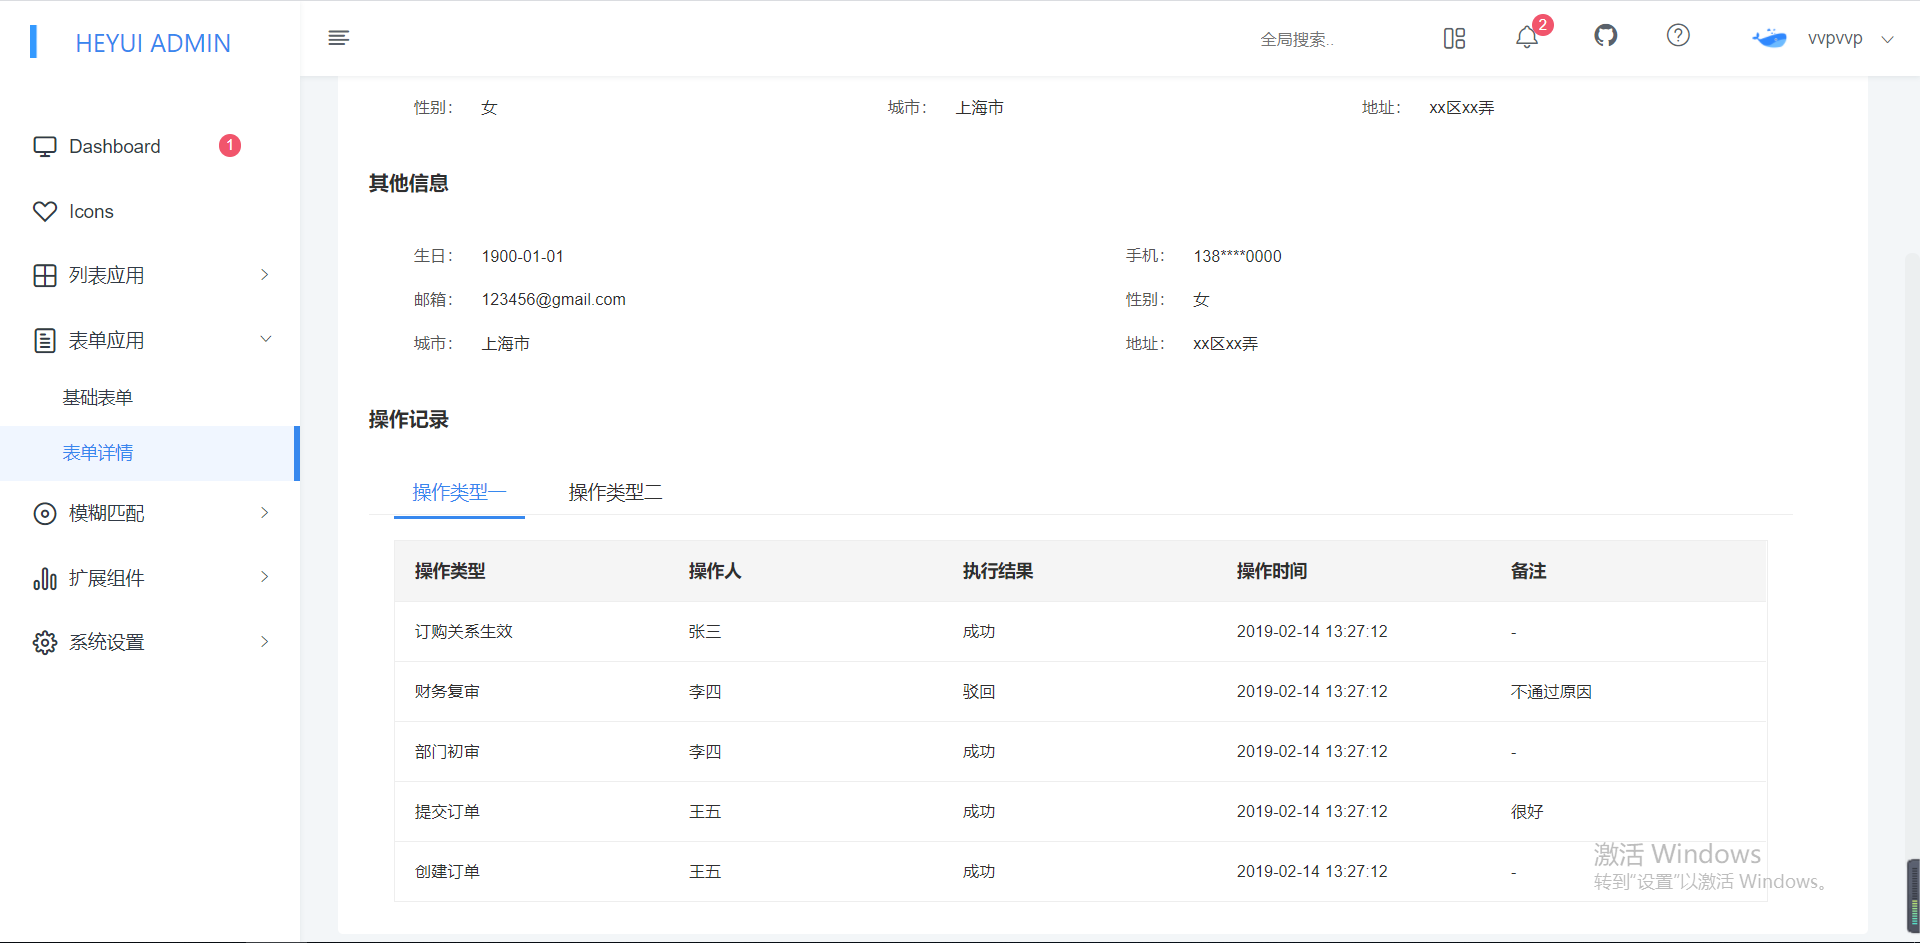Image resolution: width=1920 pixels, height=943 pixels.
Task: Click the 操作类型 column header
Action: tap(450, 571)
